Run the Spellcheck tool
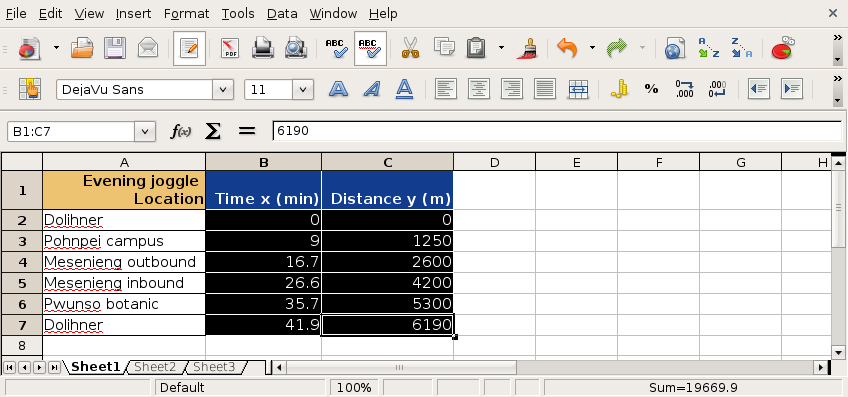 336,49
